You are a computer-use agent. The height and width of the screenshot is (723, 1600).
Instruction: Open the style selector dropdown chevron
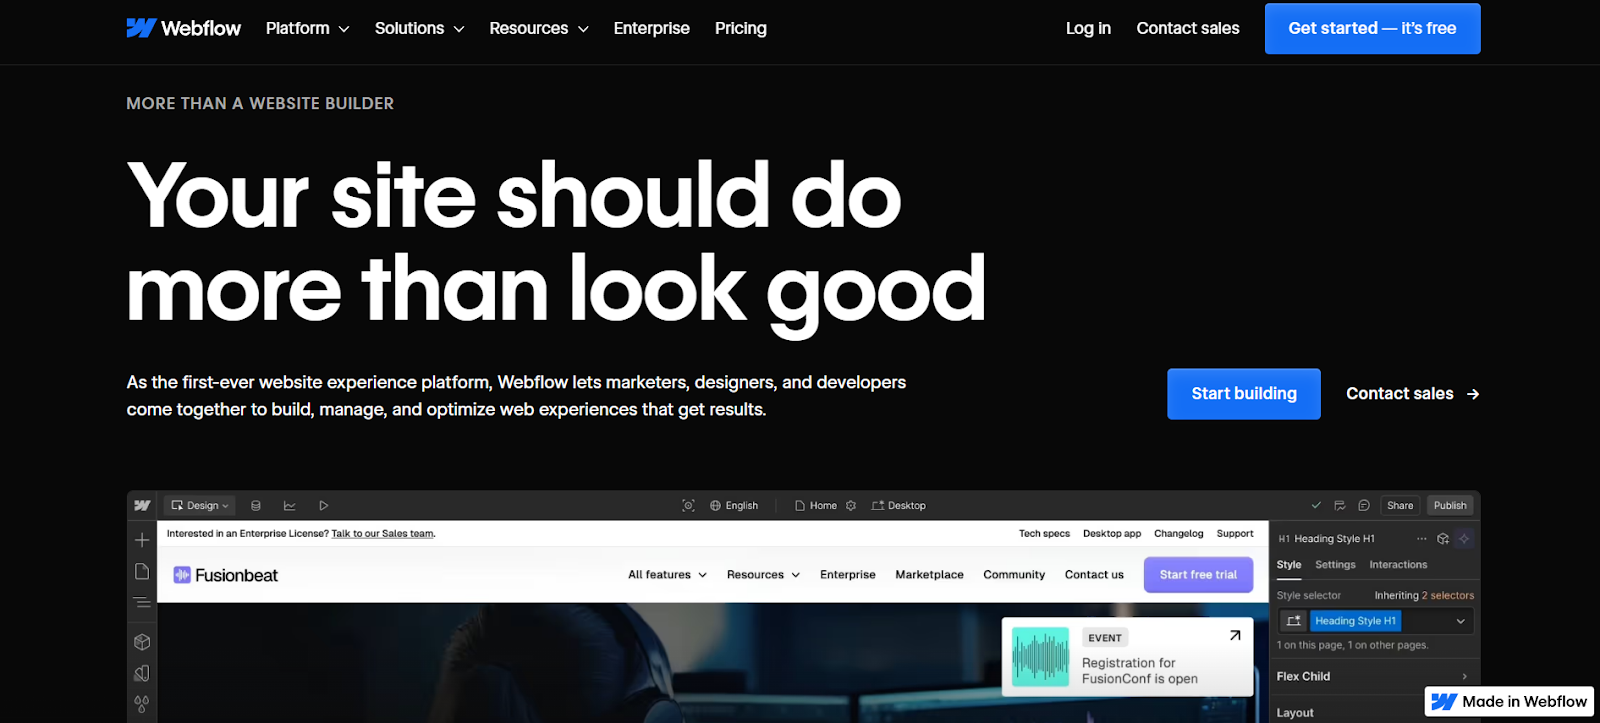pyautogui.click(x=1460, y=621)
